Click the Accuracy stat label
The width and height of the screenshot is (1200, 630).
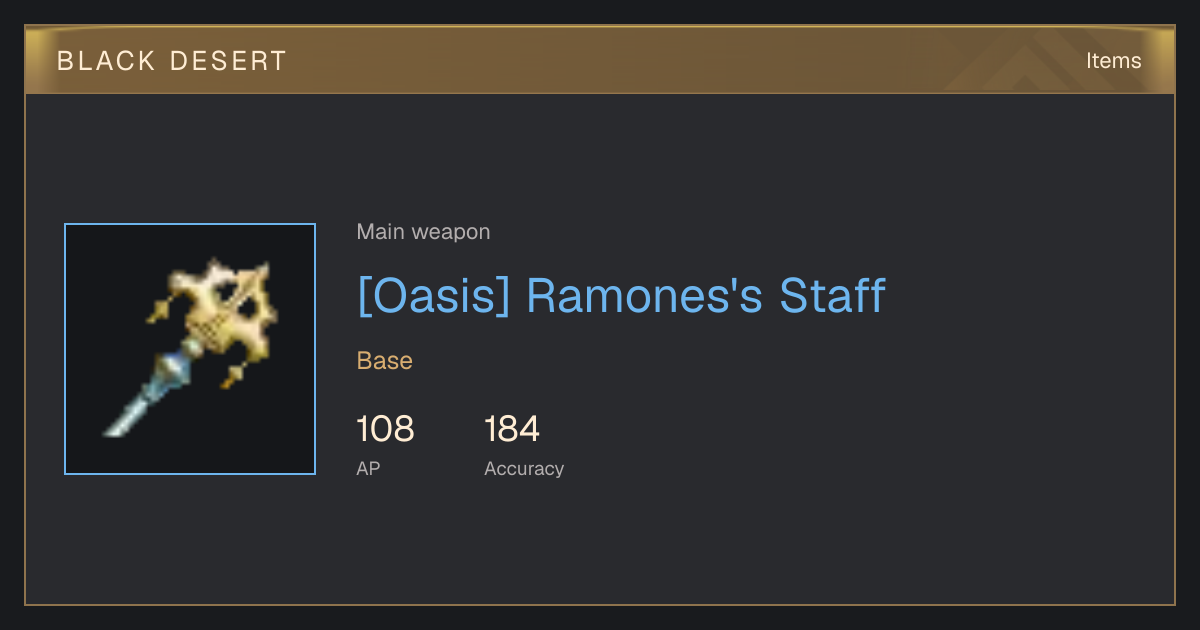click(524, 469)
